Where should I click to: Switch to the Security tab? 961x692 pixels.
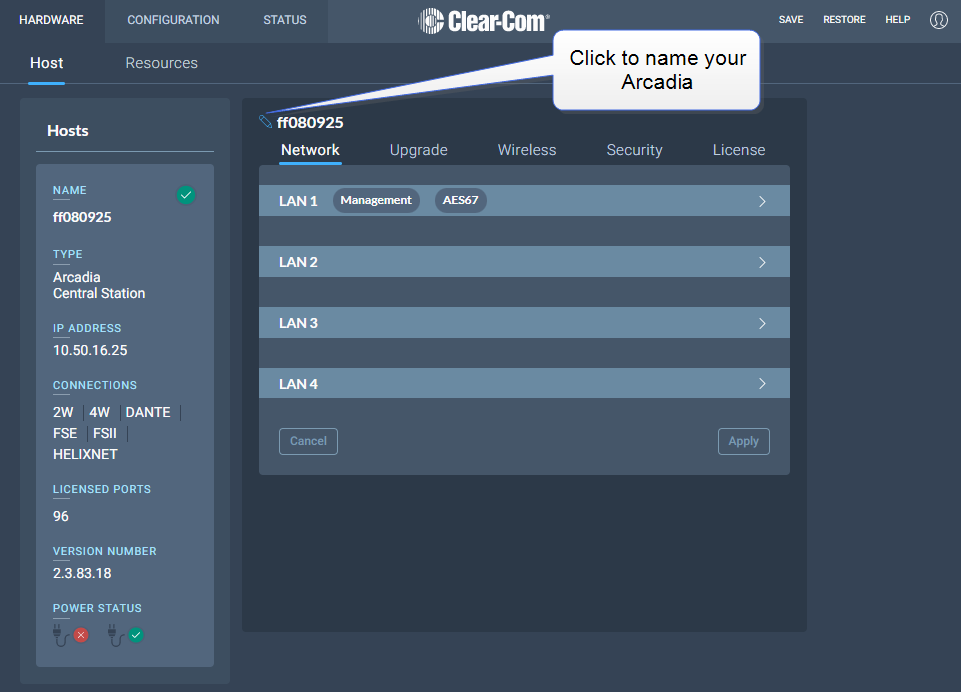(x=634, y=149)
